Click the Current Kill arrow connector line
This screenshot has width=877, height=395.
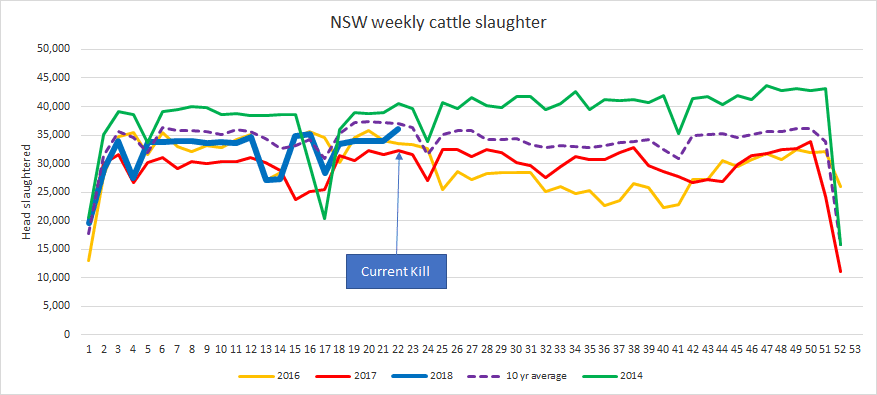tap(398, 204)
